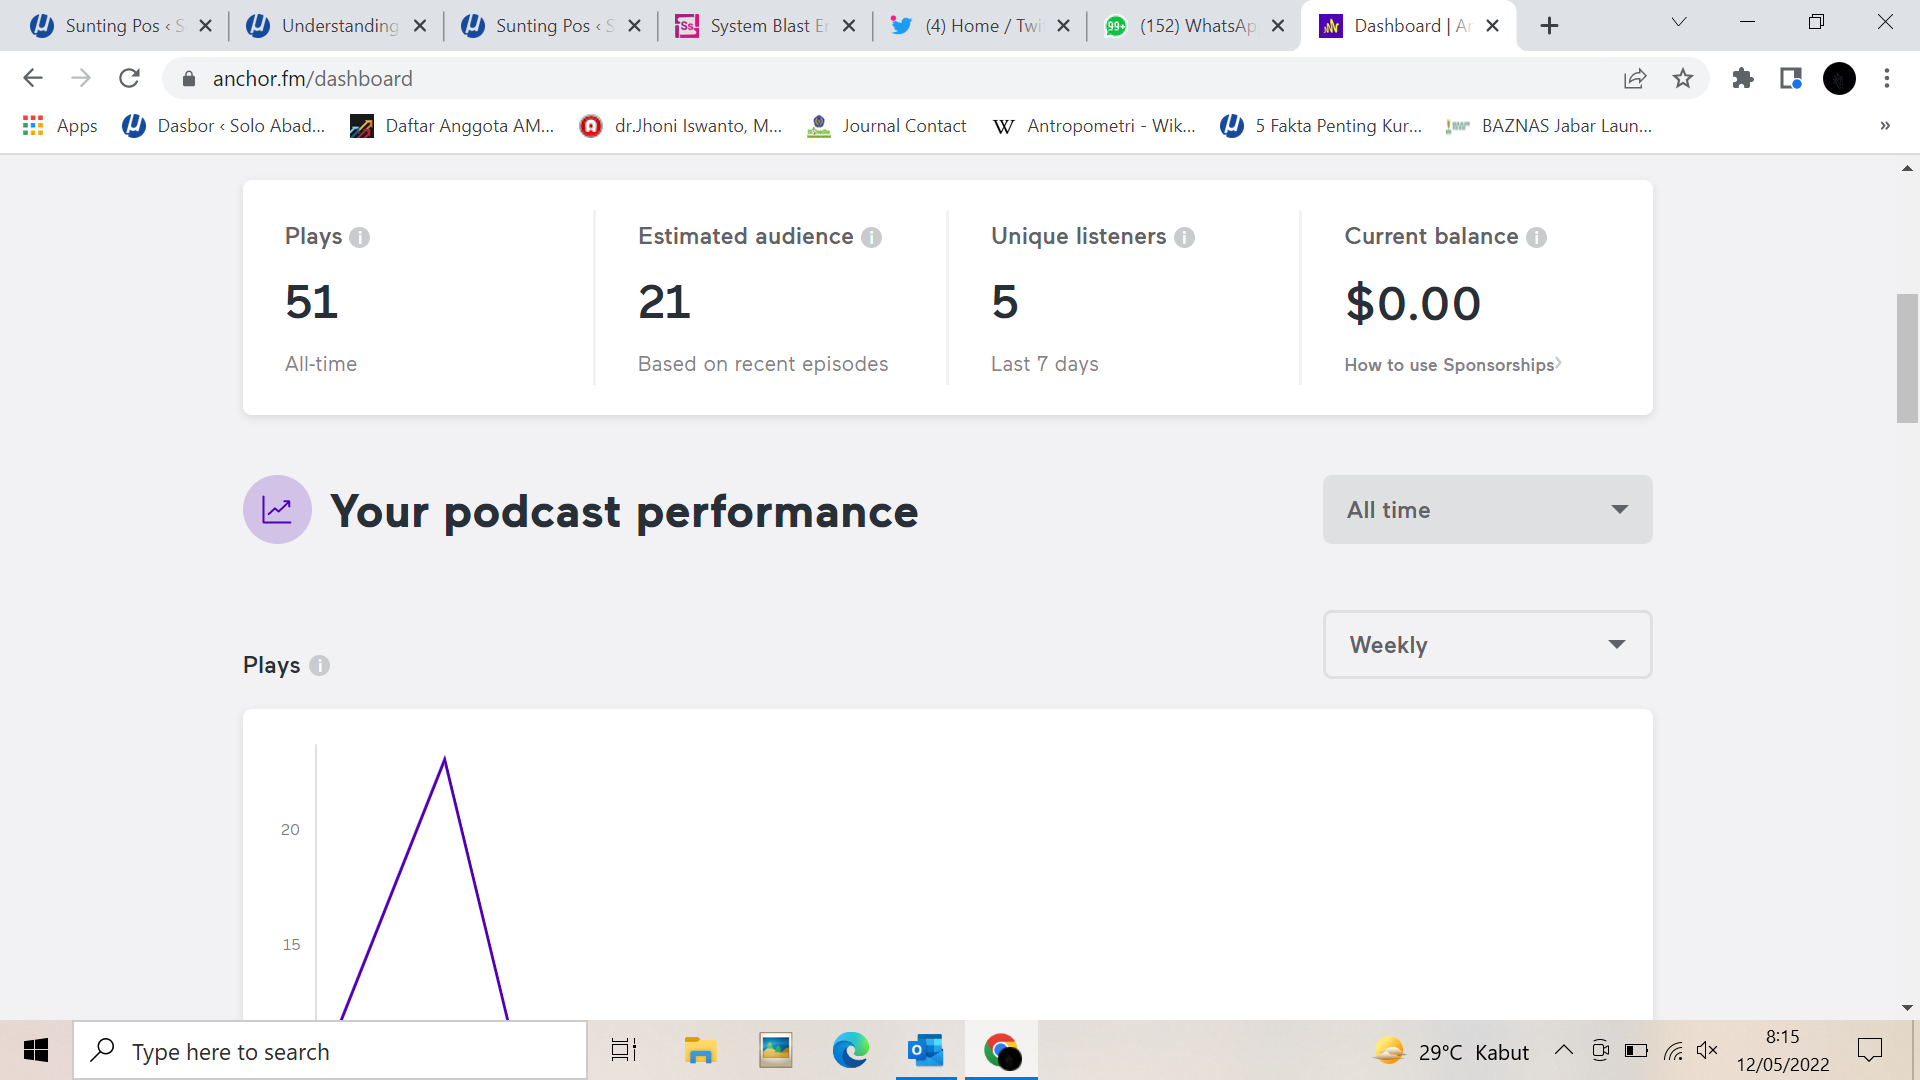Click the share page icon in address bar
This screenshot has width=1920, height=1080.
click(1635, 78)
